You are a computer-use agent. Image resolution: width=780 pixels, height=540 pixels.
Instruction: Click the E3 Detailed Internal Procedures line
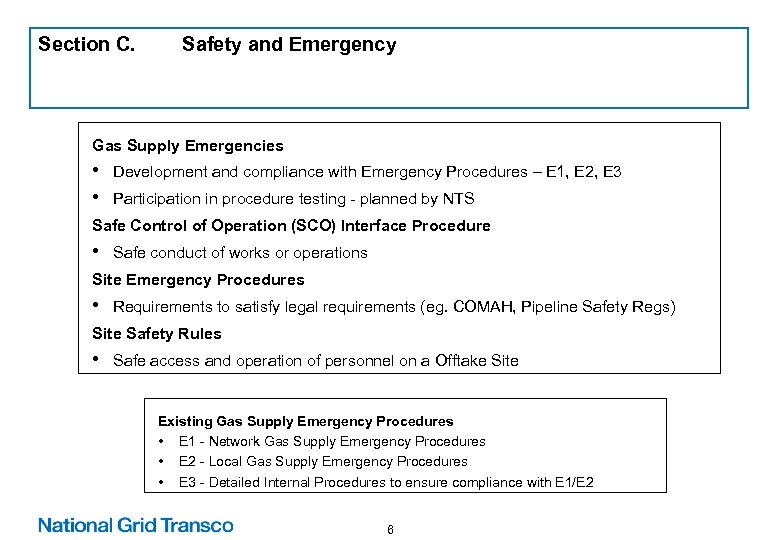tap(386, 482)
